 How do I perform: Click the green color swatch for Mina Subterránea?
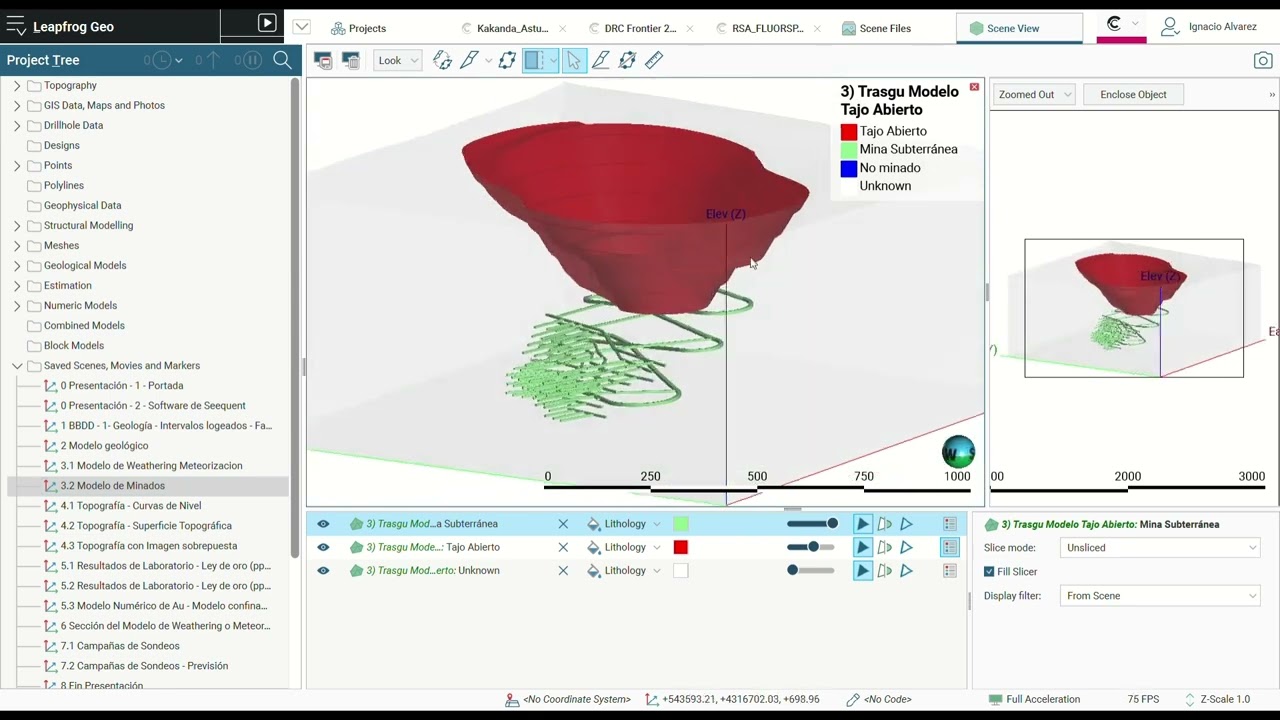681,524
